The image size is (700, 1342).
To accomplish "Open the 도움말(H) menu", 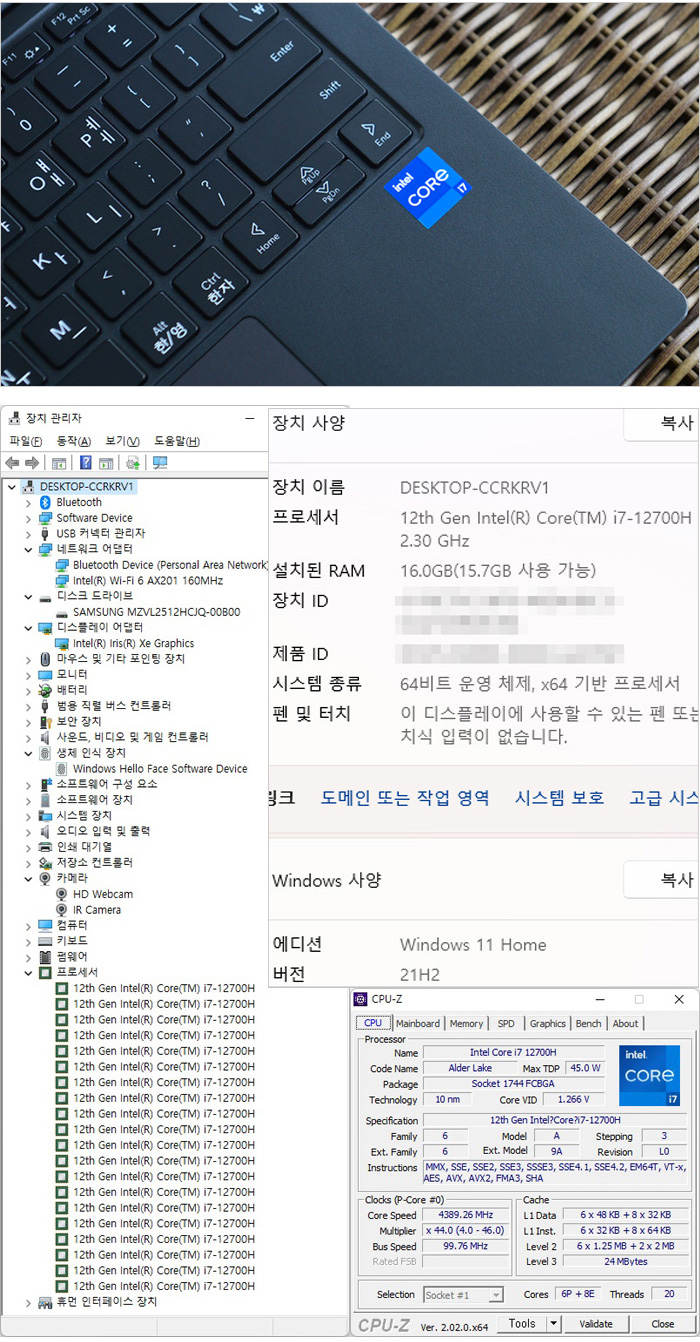I will [177, 441].
